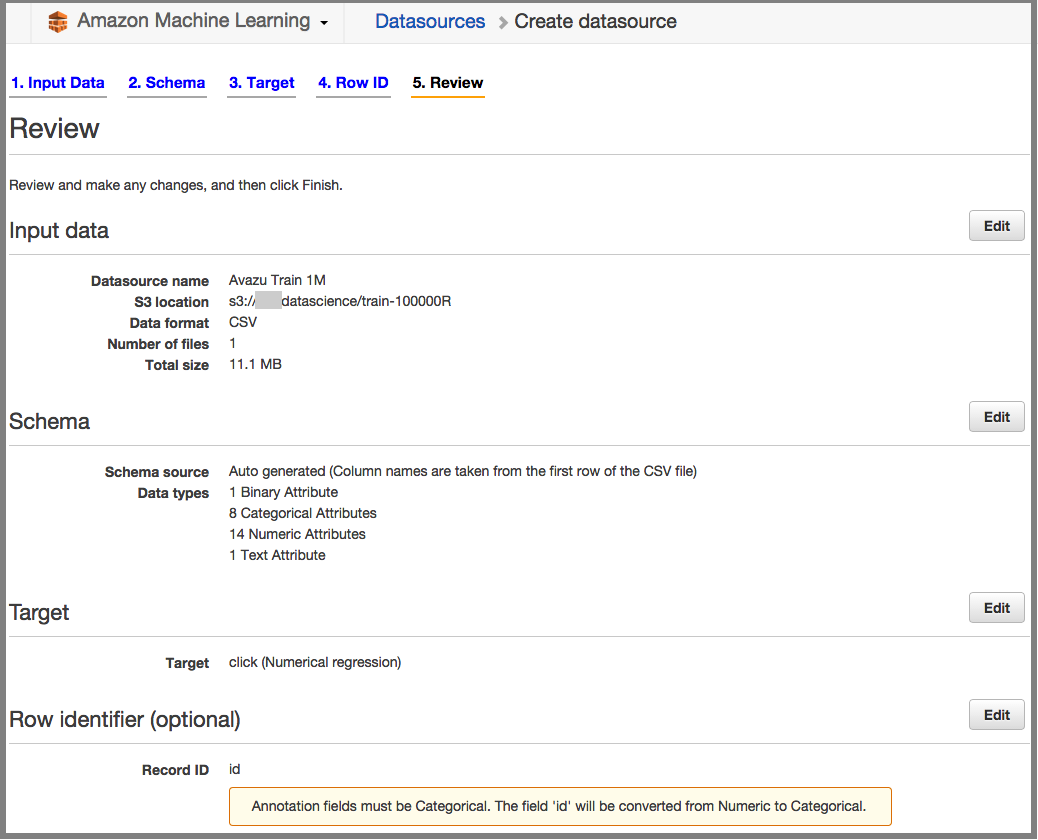Go to Datasources breadcrumb link
1038x840 pixels.
430,21
